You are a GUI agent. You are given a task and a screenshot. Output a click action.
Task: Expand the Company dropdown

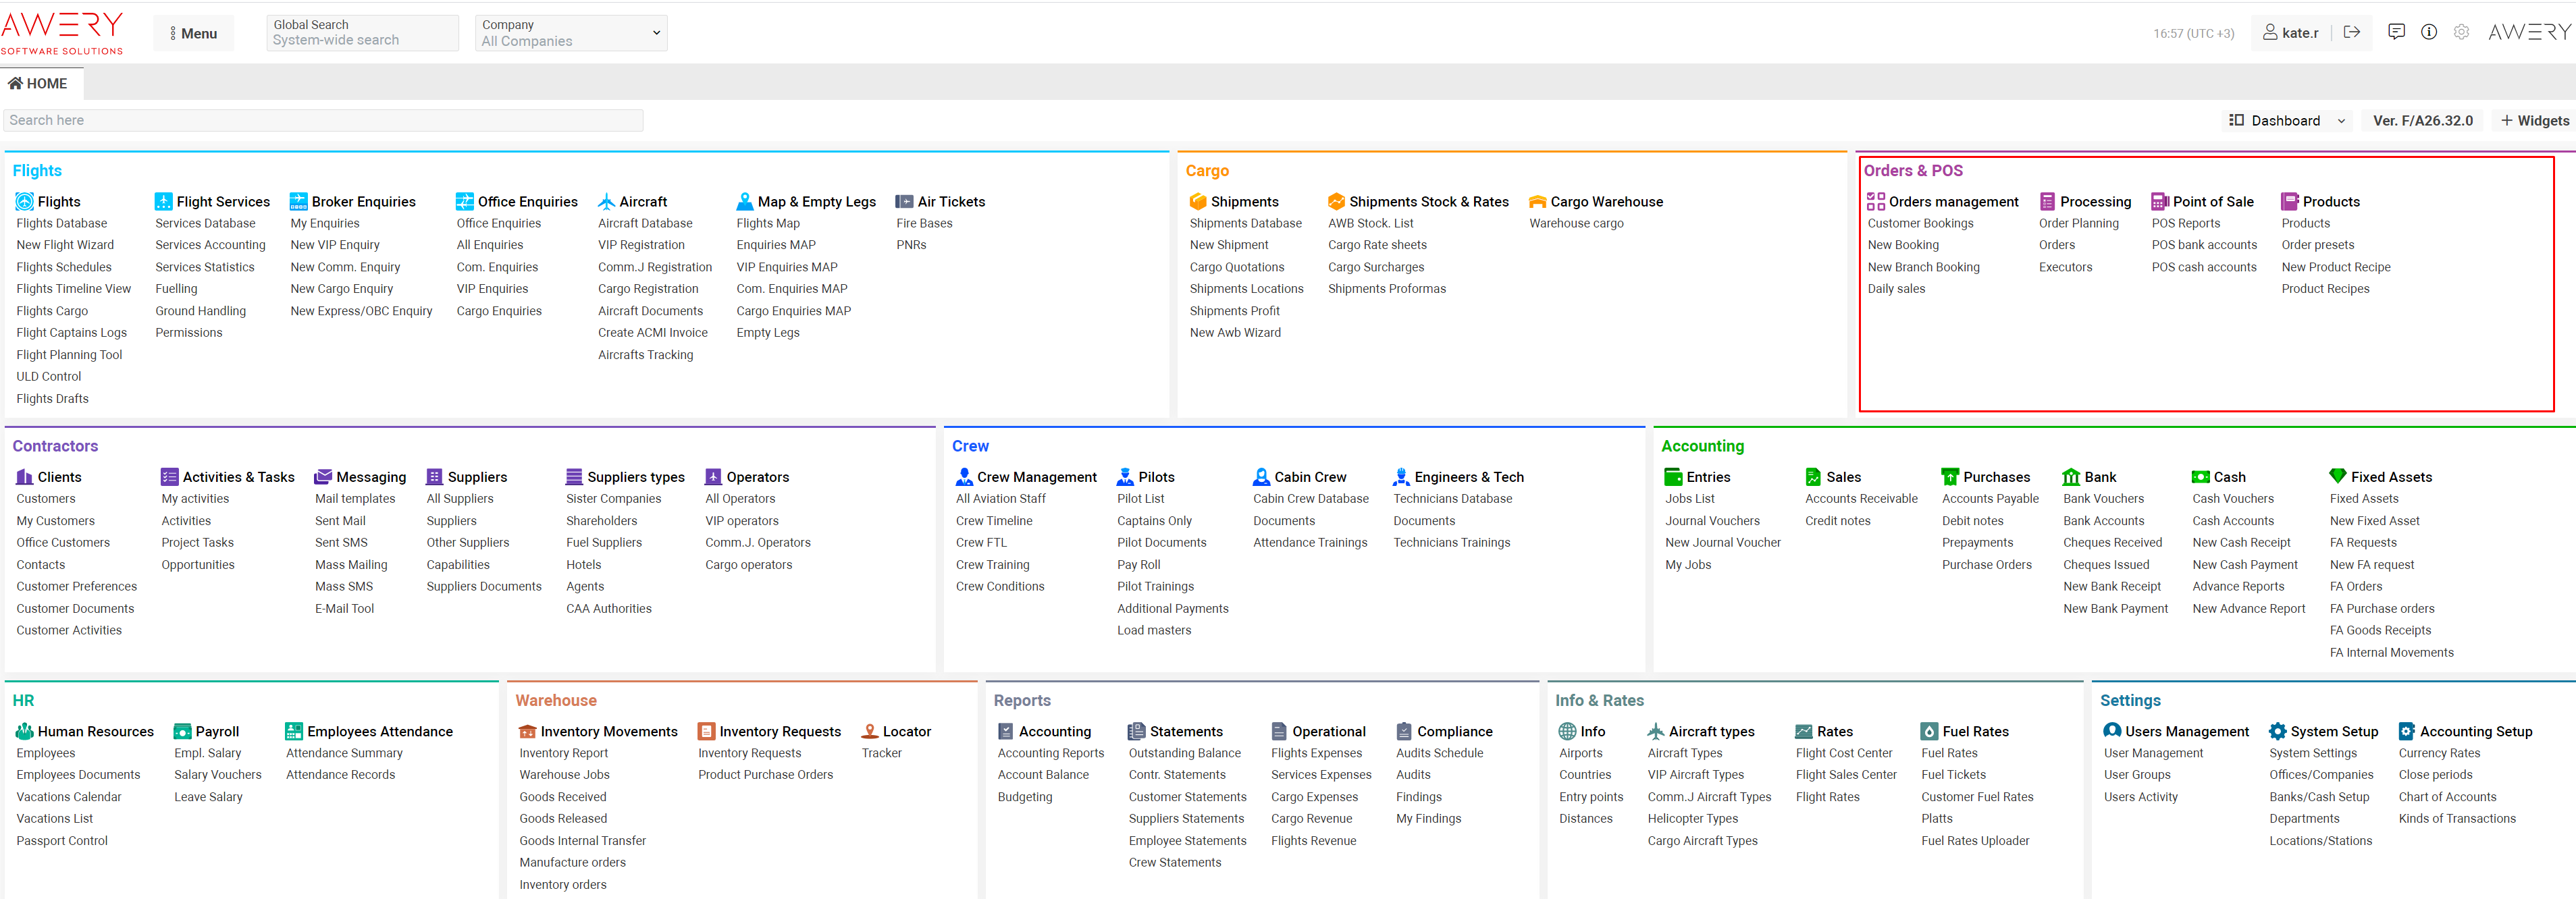(570, 33)
